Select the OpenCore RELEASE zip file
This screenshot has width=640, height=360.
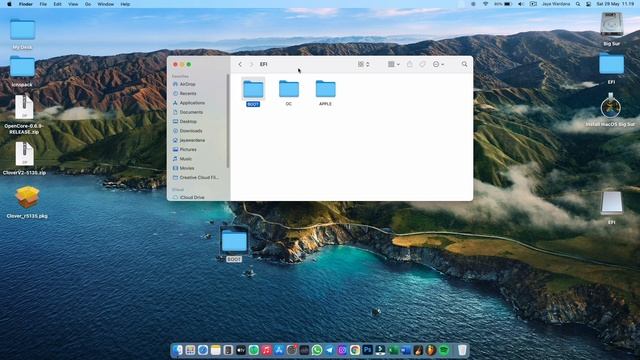24,114
